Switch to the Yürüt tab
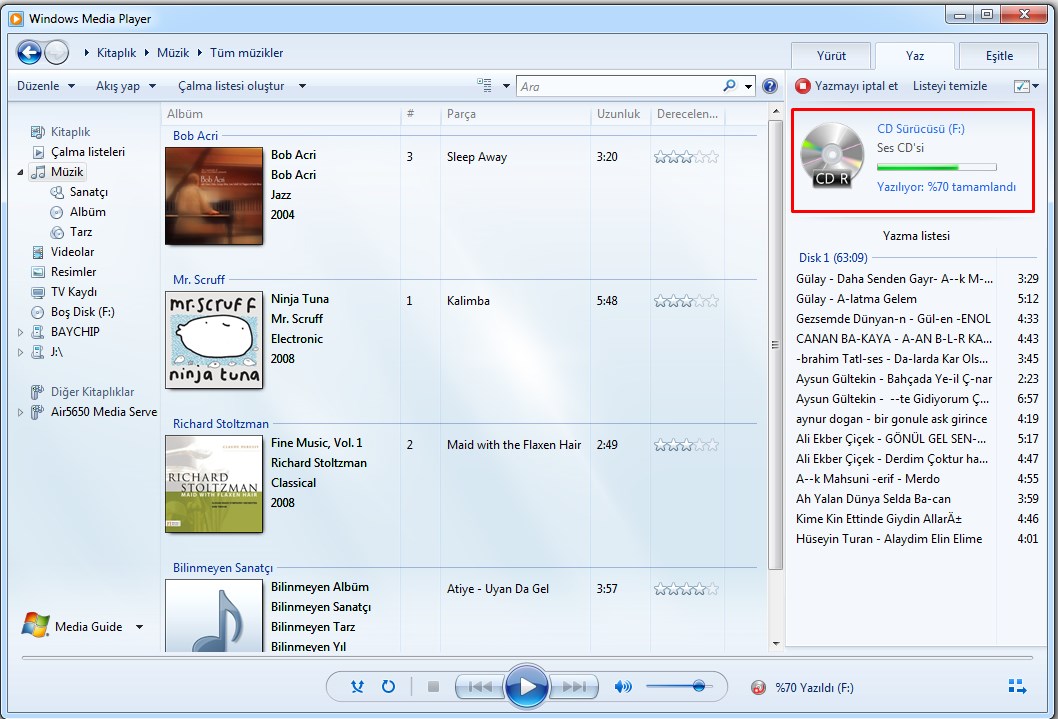 (x=831, y=56)
